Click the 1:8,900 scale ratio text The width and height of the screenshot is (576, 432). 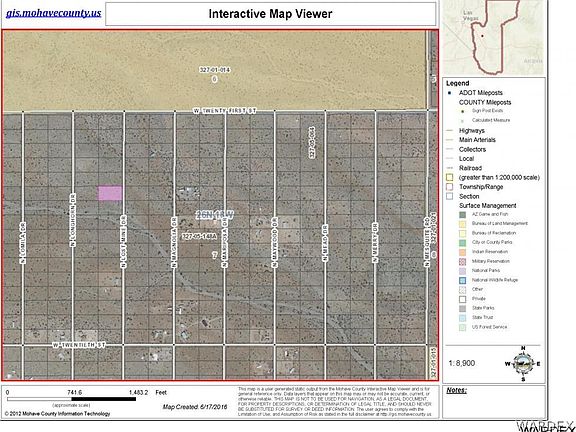tap(461, 363)
